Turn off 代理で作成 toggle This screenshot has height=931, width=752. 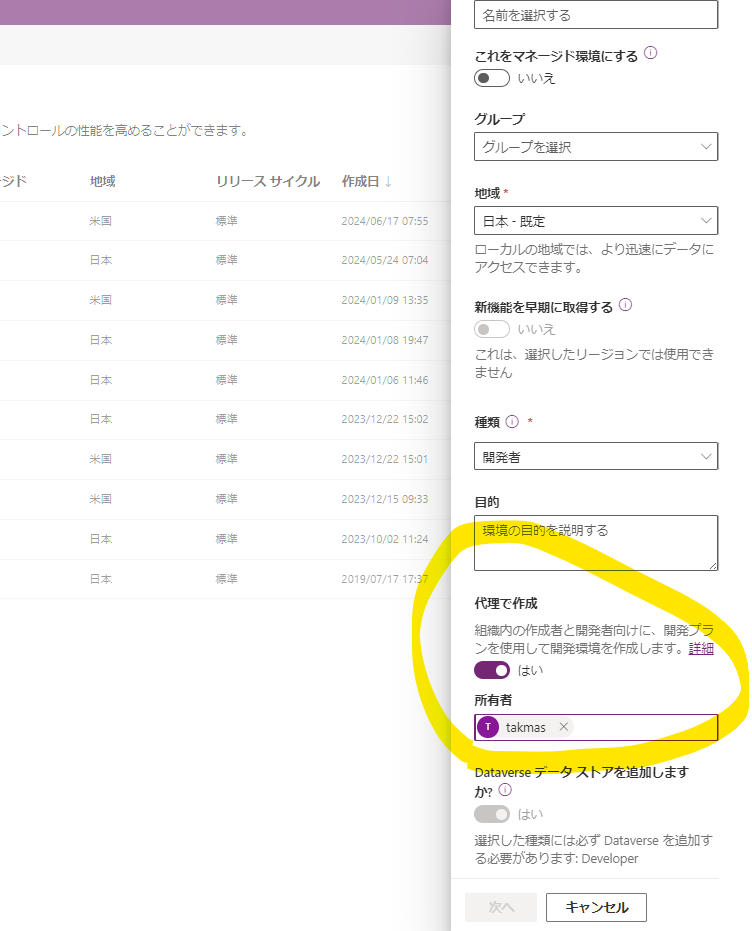point(491,670)
